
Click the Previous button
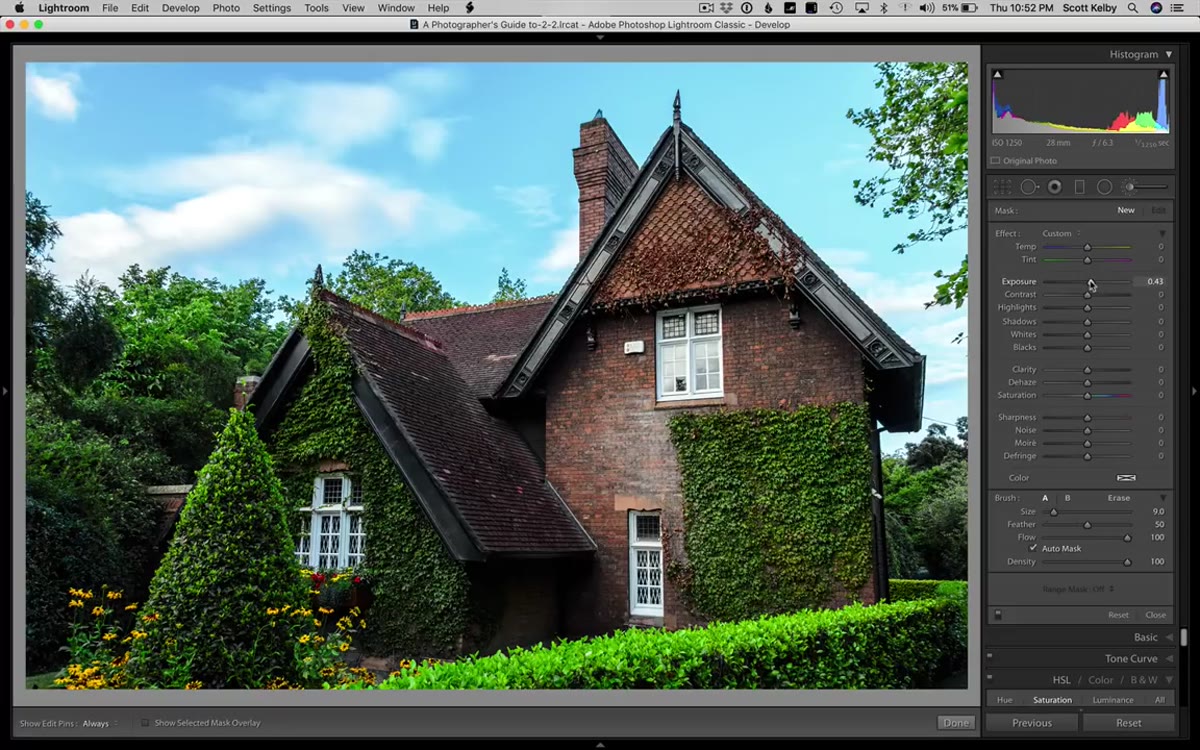pos(1031,723)
